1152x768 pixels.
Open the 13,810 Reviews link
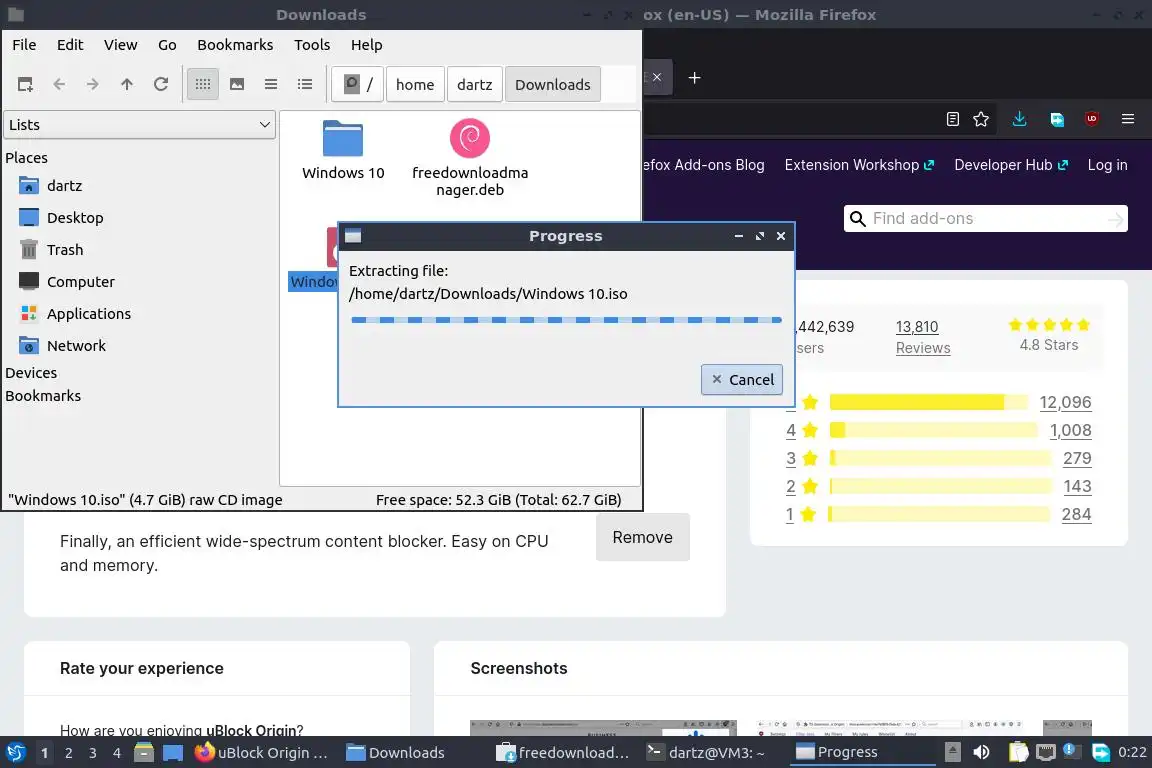point(923,337)
